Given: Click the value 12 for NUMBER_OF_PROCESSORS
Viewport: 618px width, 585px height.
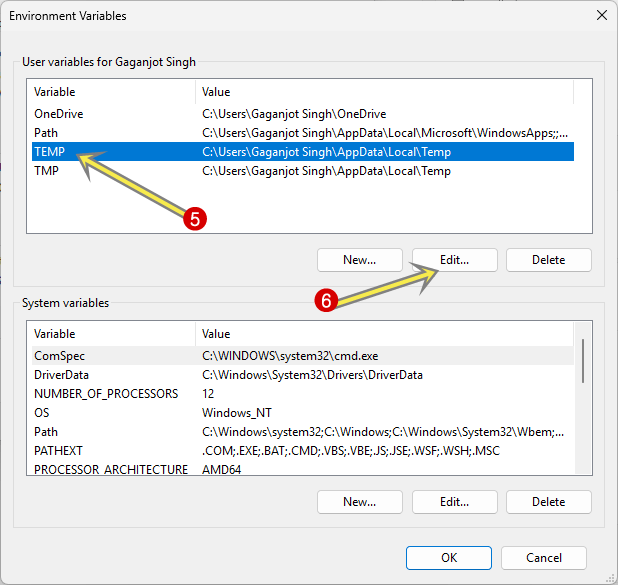Looking at the screenshot, I should pyautogui.click(x=208, y=393).
